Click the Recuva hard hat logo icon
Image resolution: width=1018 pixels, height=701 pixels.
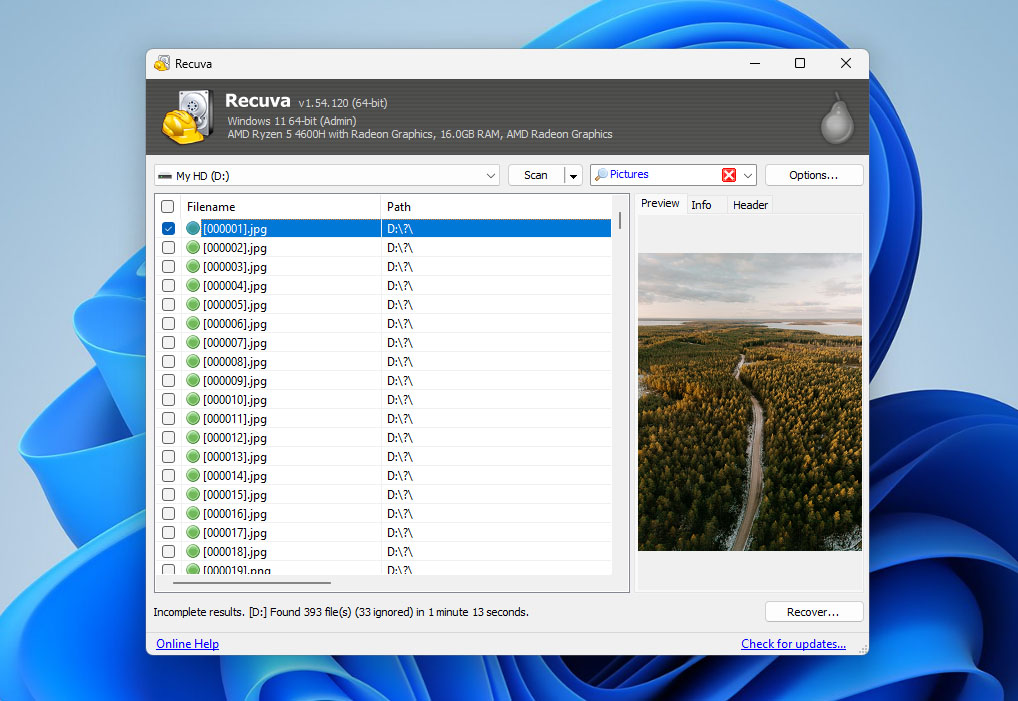click(x=188, y=117)
